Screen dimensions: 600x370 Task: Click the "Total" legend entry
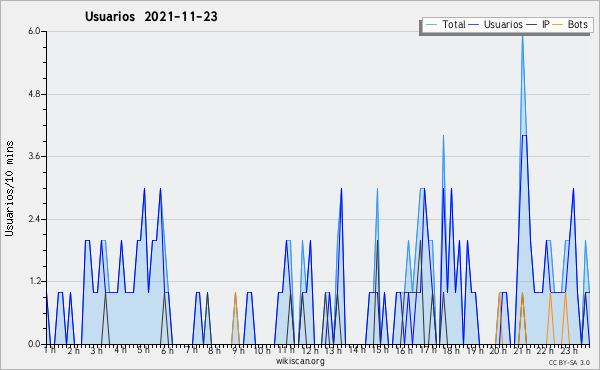pos(453,24)
